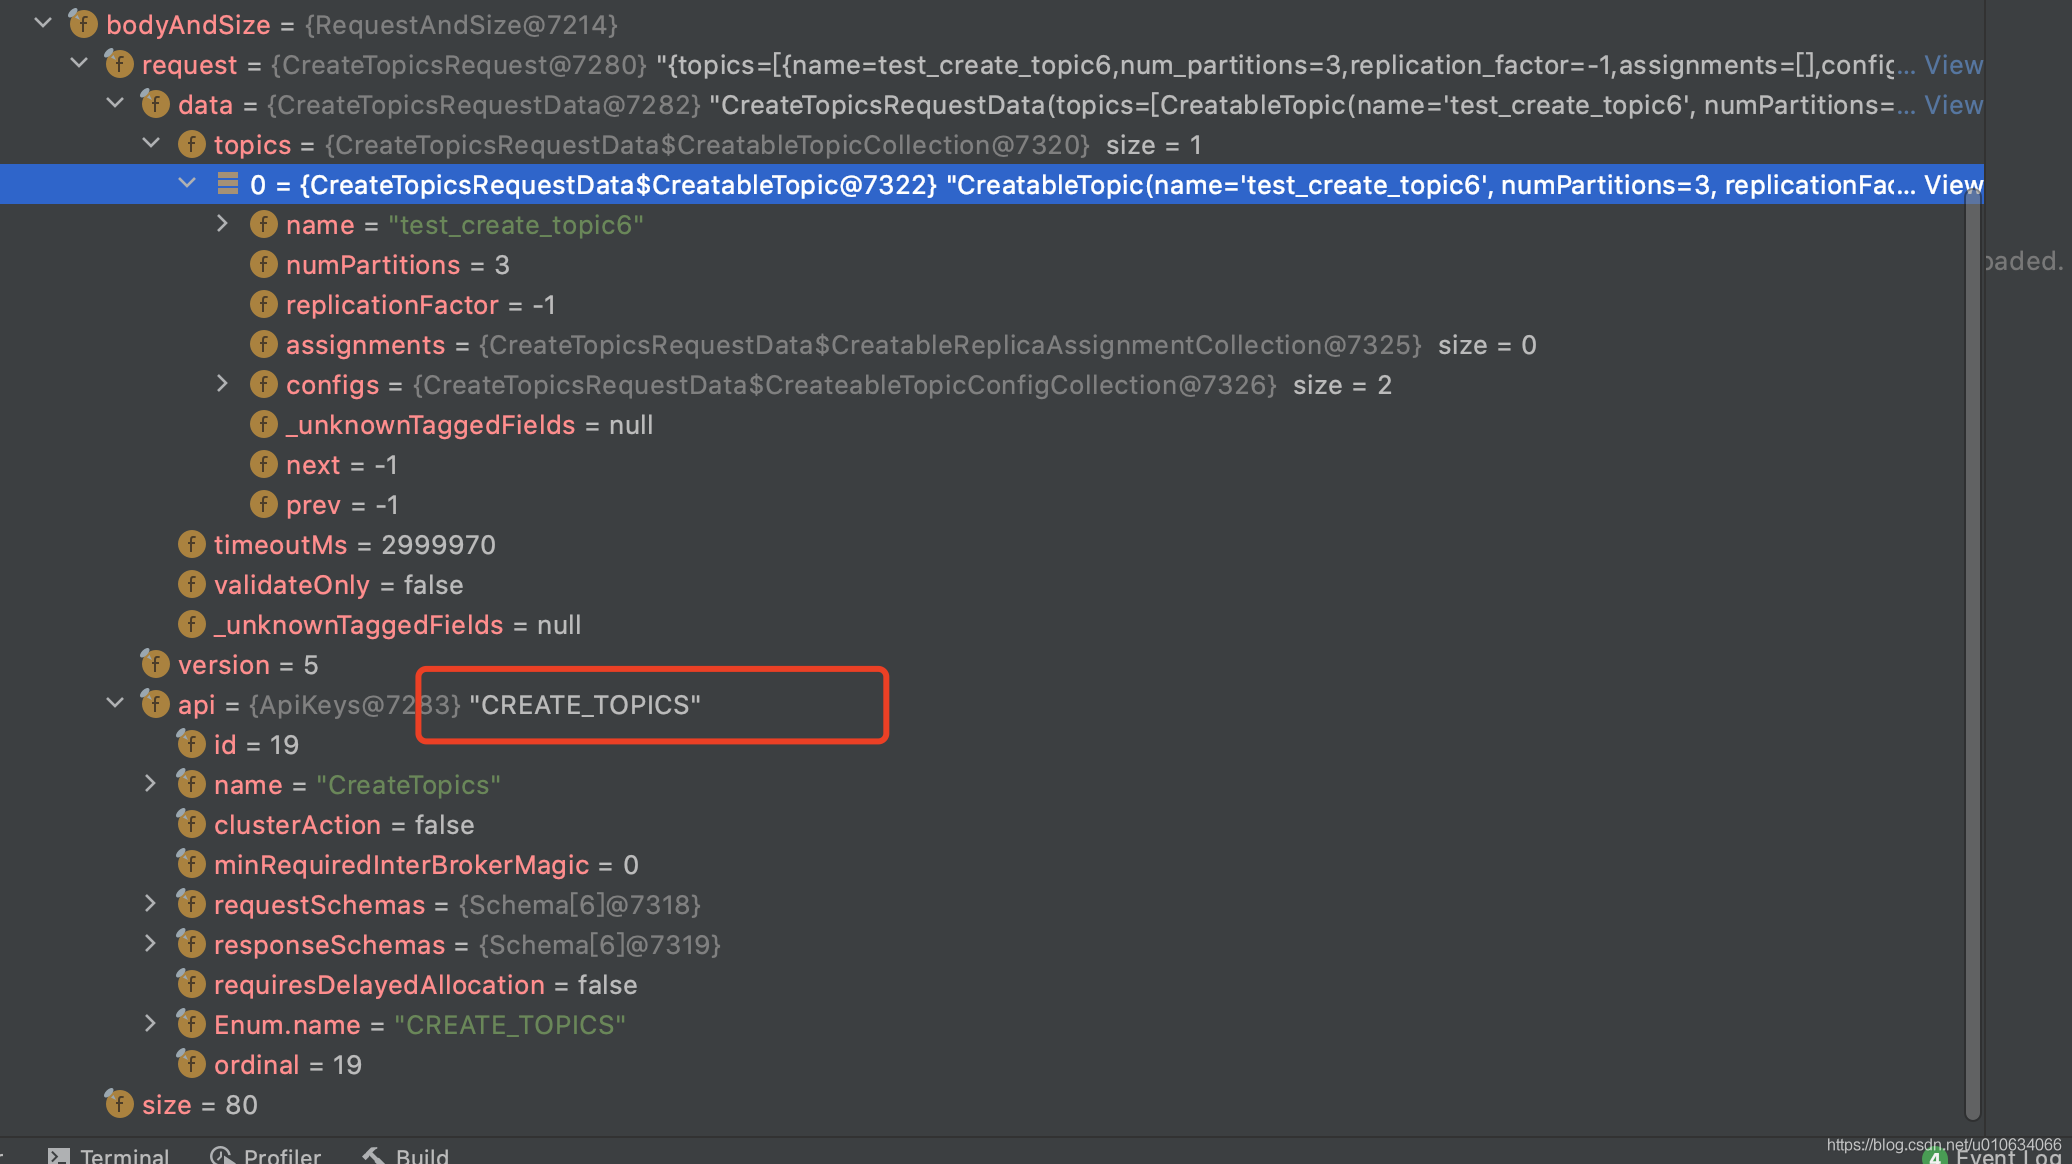Collapse the topics collection node

pyautogui.click(x=151, y=143)
